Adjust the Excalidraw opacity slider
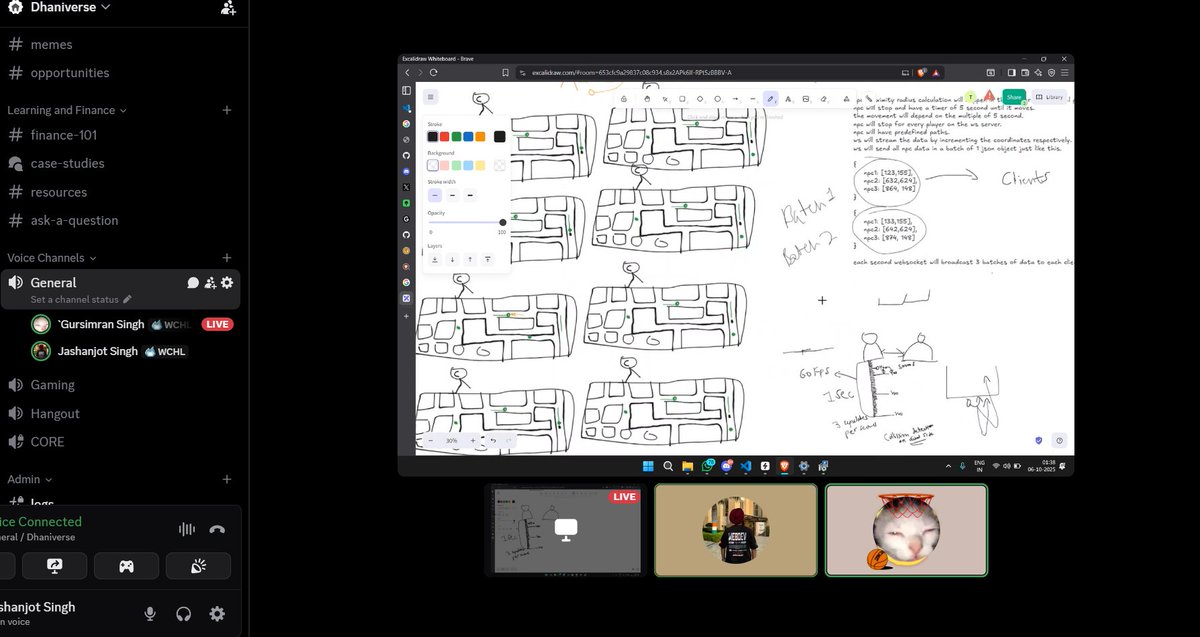Image resolution: width=1200 pixels, height=637 pixels. [466, 223]
